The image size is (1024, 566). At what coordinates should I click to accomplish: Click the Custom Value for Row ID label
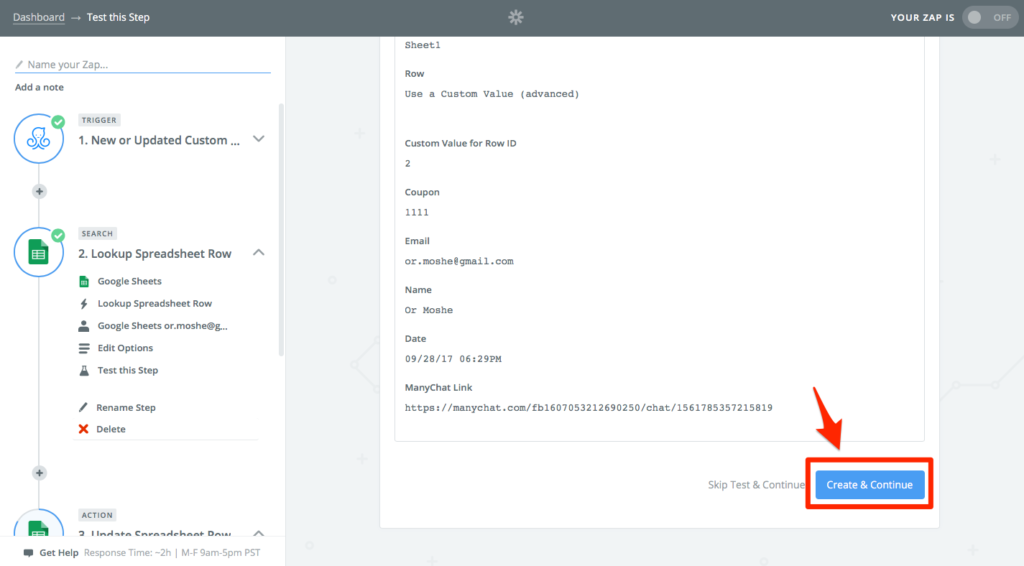coord(460,143)
